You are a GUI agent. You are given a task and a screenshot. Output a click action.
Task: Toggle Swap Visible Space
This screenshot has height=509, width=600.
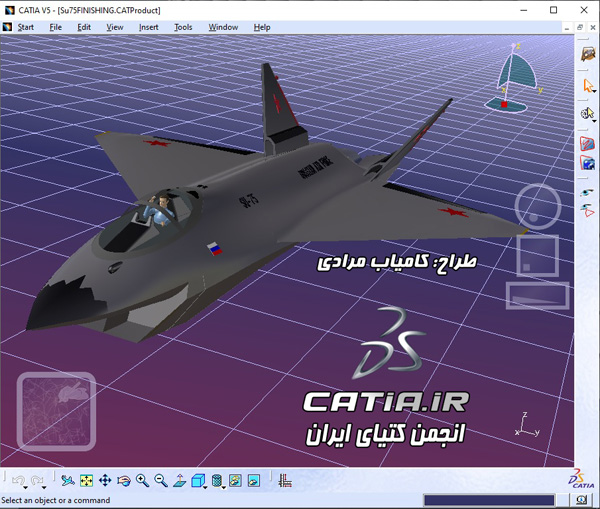(x=254, y=480)
